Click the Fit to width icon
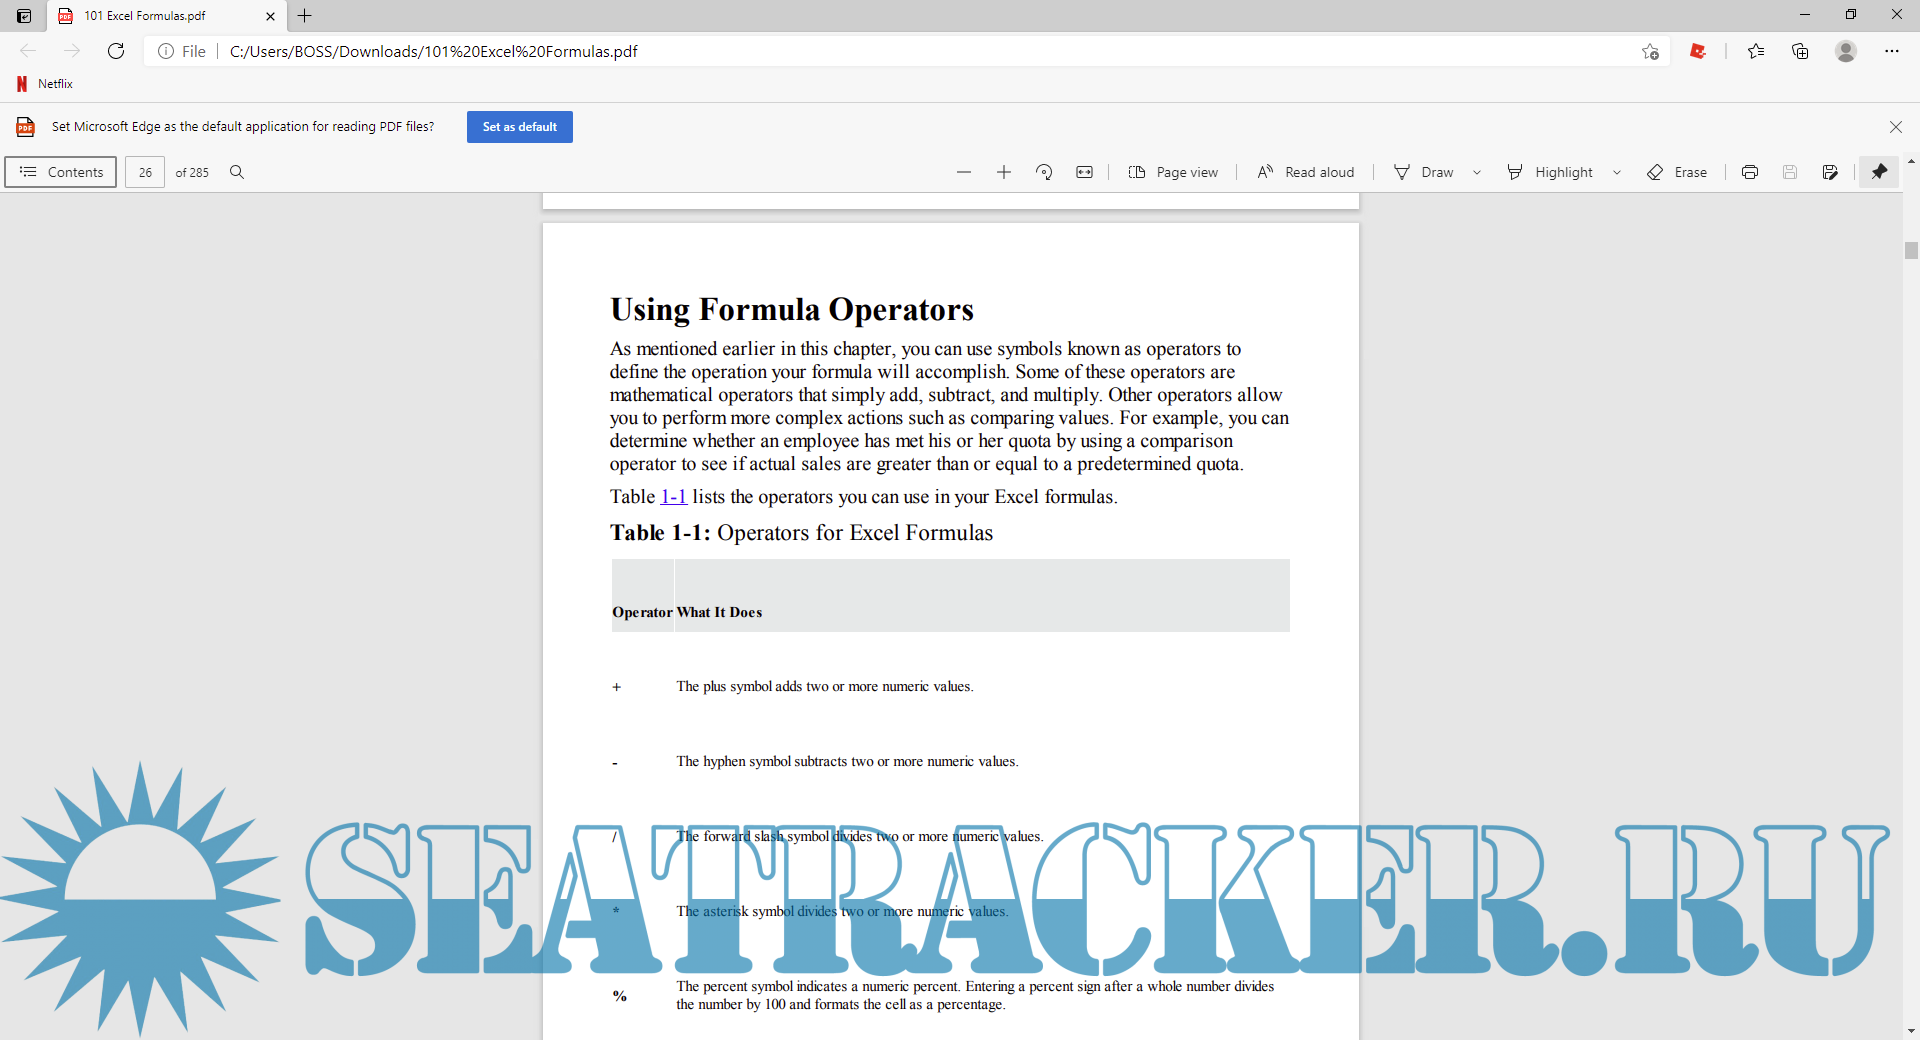1920x1040 pixels. coord(1084,172)
